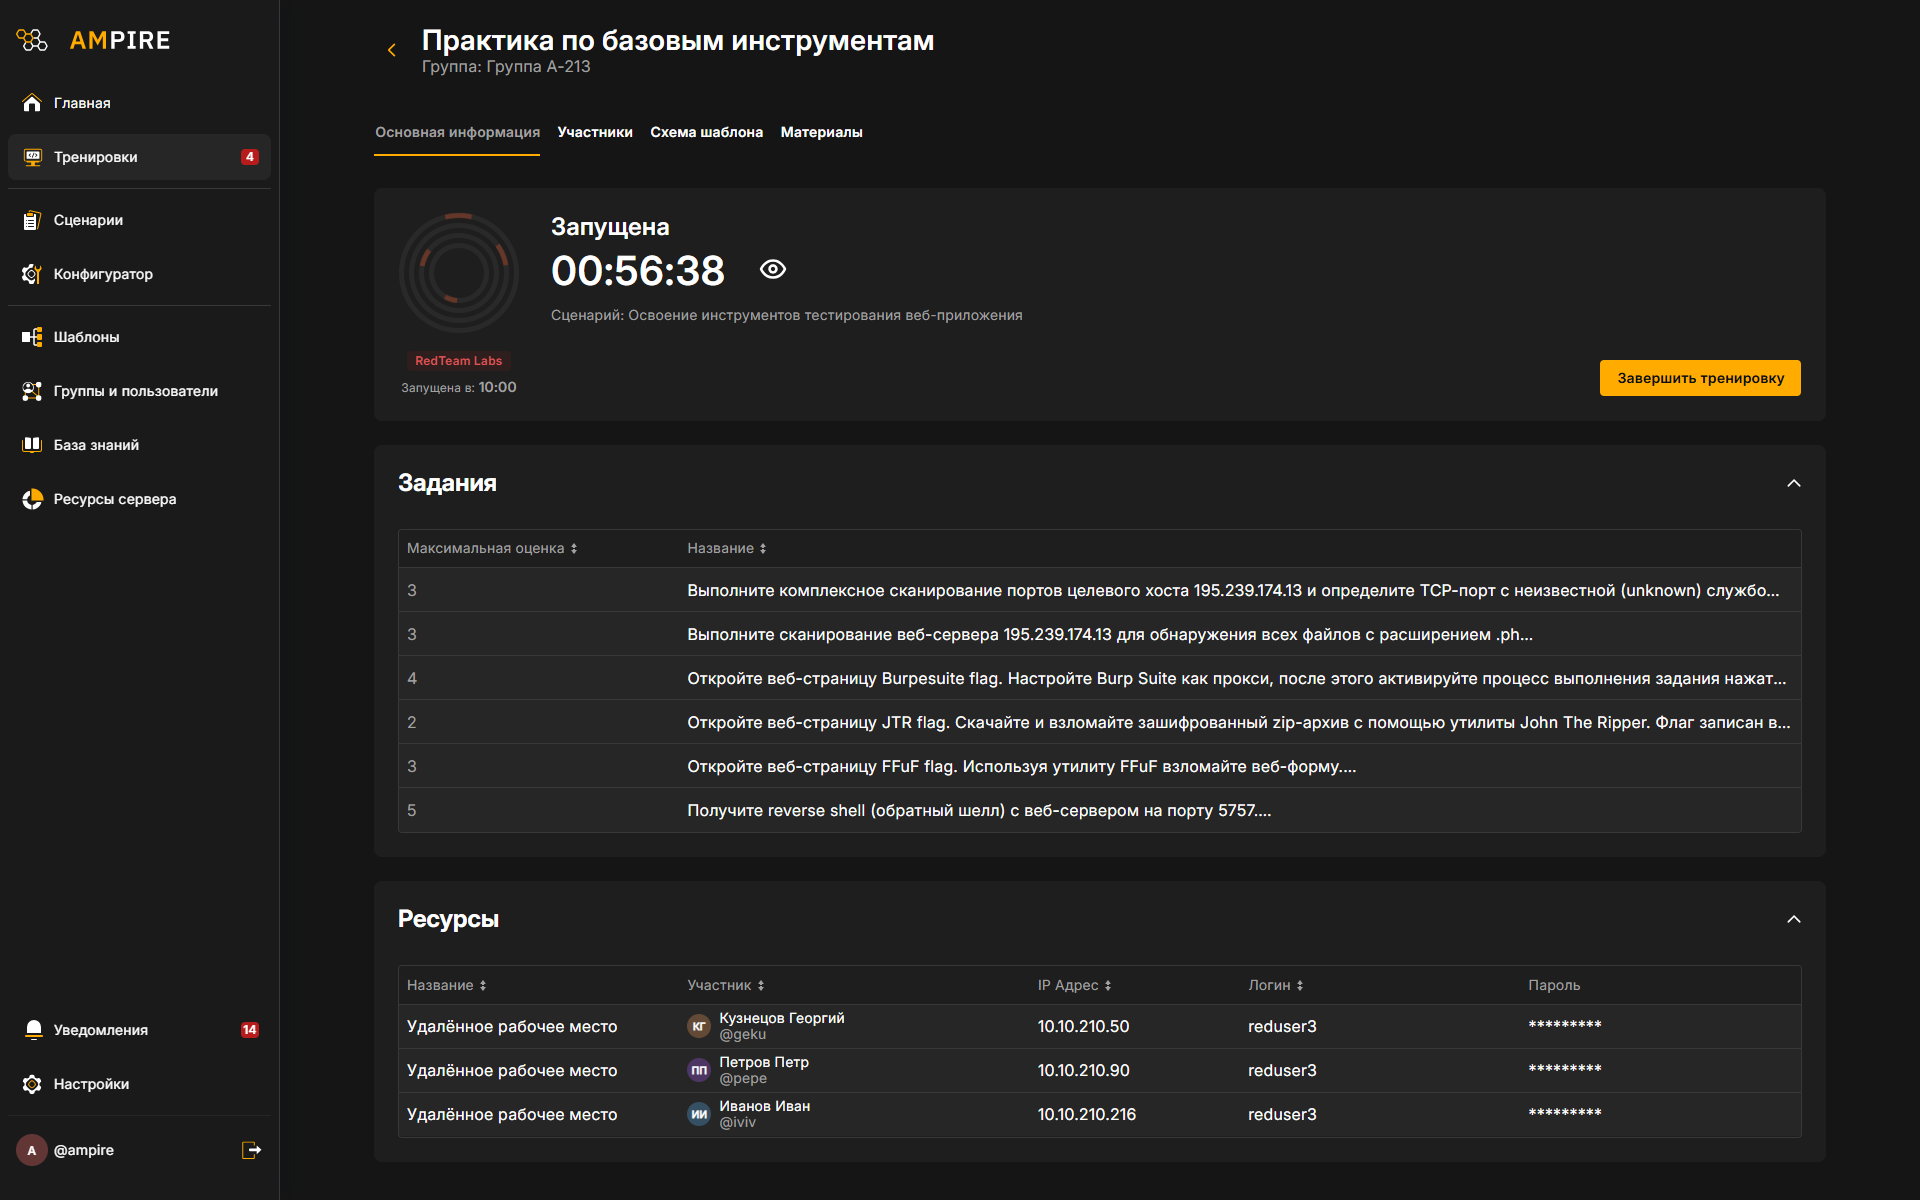Reveal the password for reduser3 at 10.10.210.50
The image size is (1920, 1200).
1564,1026
